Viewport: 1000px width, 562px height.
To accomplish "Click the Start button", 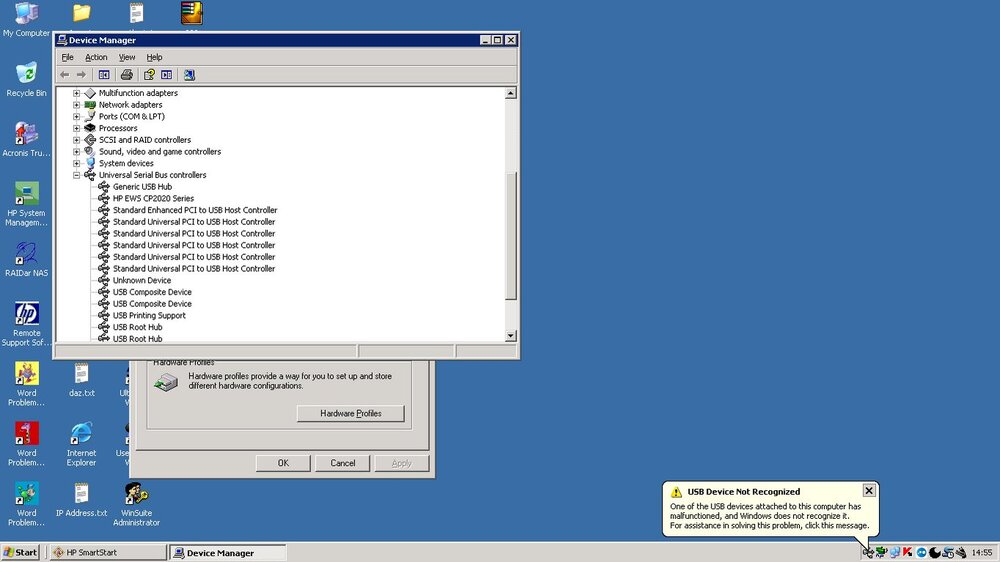I will pyautogui.click(x=20, y=552).
